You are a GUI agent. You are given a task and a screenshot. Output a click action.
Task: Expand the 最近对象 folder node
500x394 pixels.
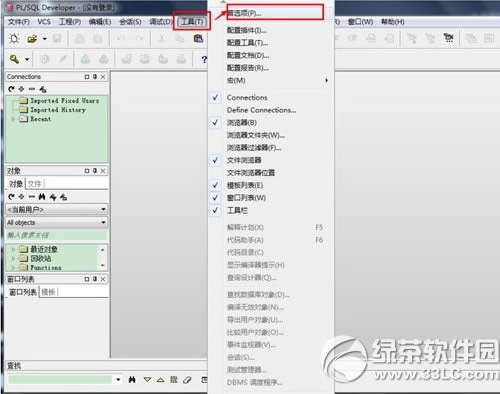[13, 249]
